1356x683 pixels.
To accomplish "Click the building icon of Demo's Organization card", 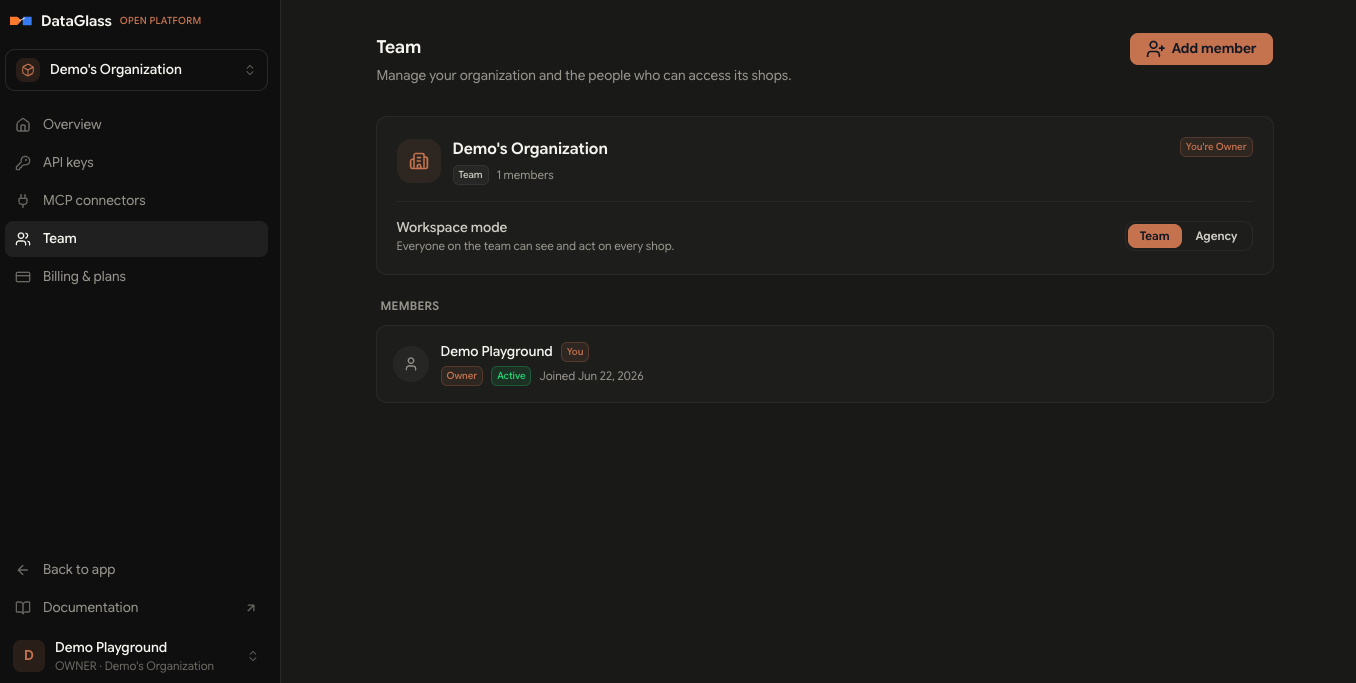I will [419, 161].
